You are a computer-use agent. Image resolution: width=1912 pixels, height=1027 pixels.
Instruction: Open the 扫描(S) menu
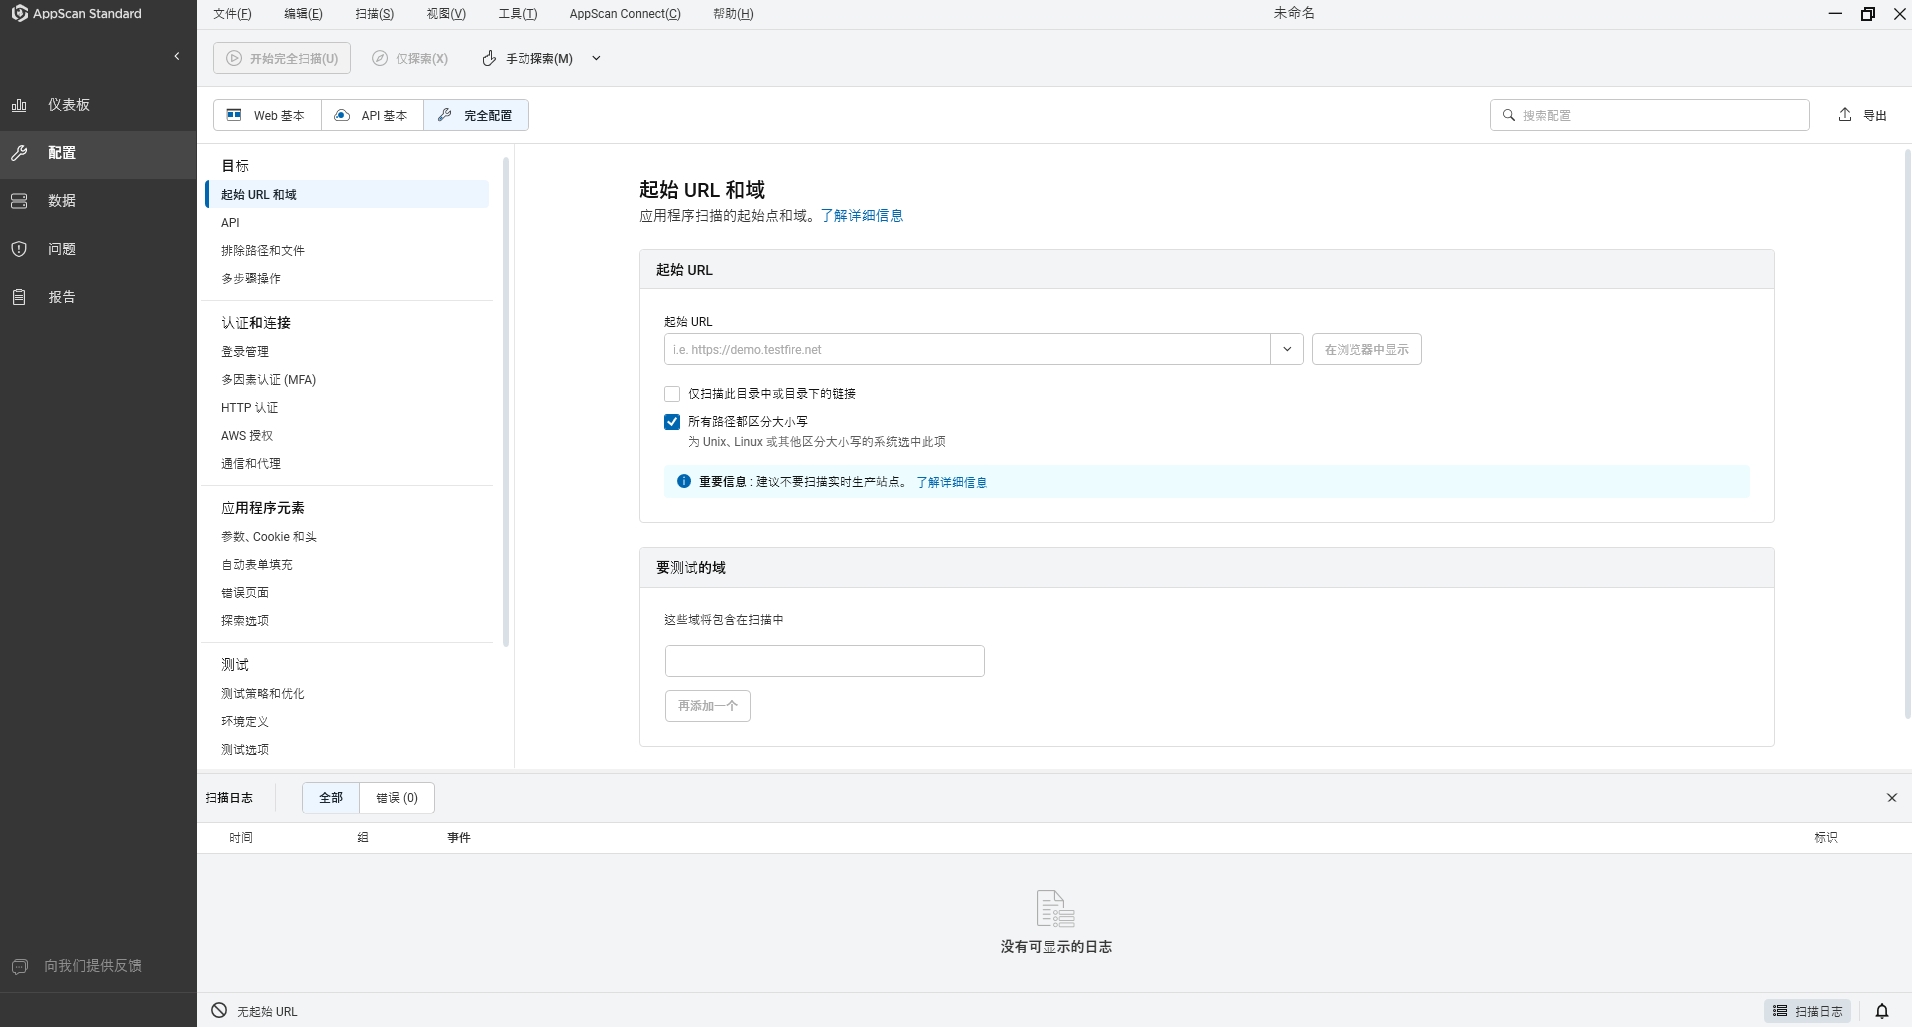374,14
